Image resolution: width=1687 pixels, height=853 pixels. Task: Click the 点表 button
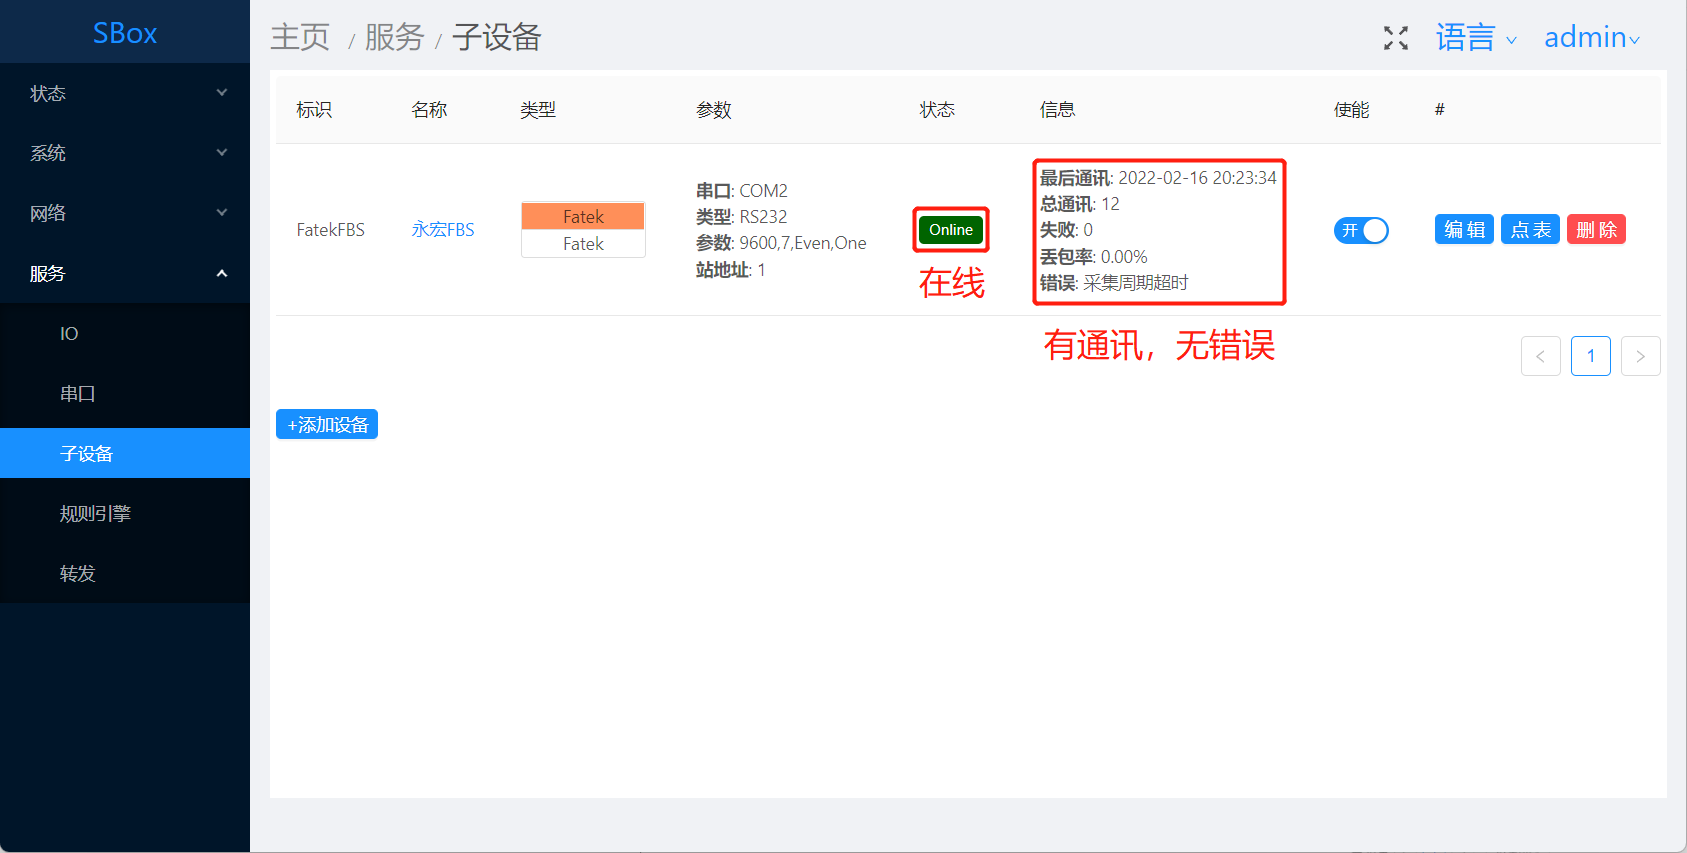coord(1530,230)
